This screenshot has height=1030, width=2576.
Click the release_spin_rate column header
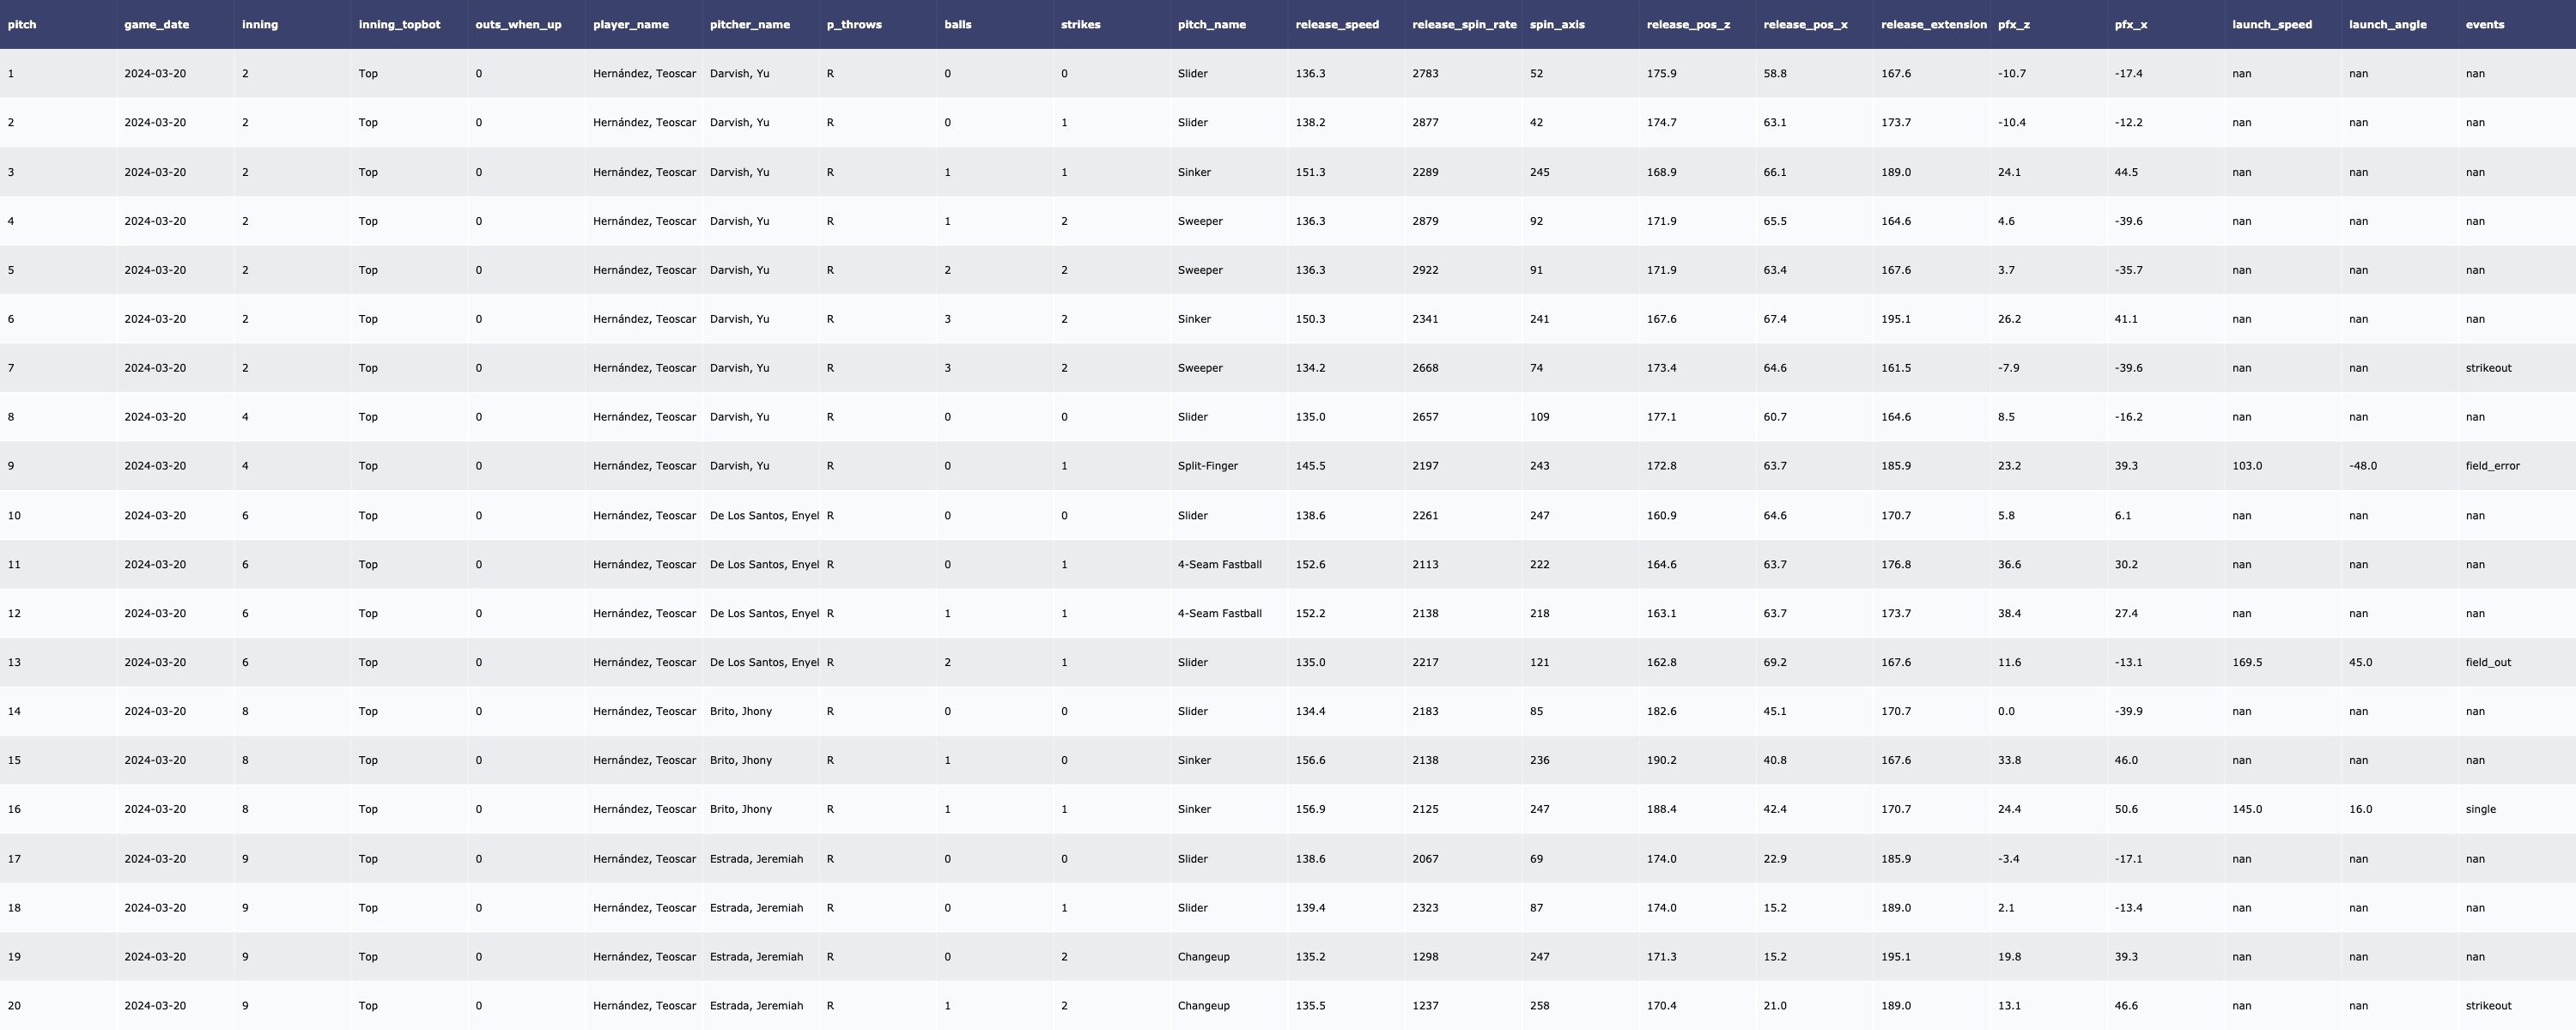(x=1463, y=24)
